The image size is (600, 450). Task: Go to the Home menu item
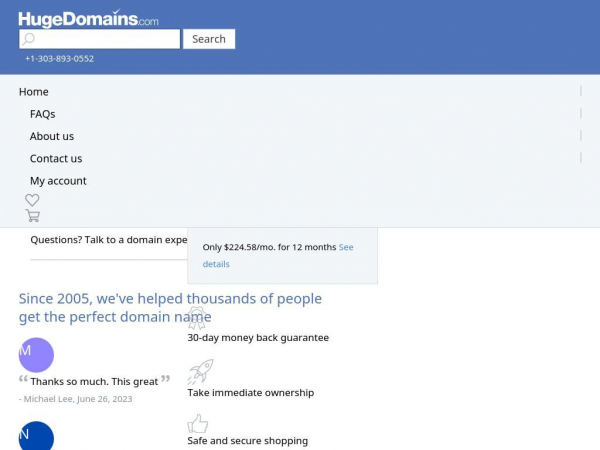[x=34, y=92]
